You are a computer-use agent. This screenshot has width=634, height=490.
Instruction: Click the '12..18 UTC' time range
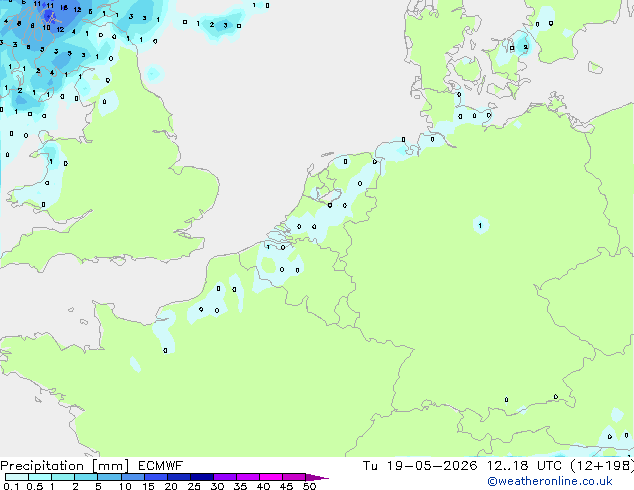524,466
